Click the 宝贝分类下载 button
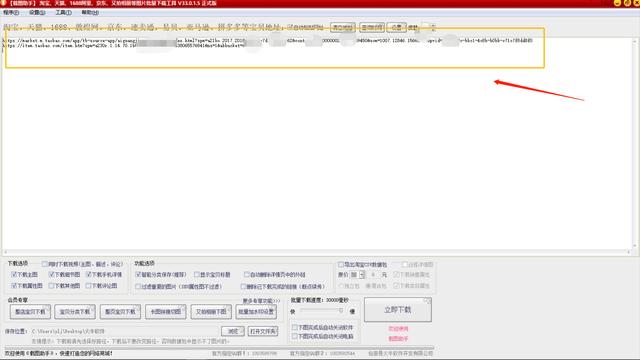The width and height of the screenshot is (640, 360). point(75,312)
